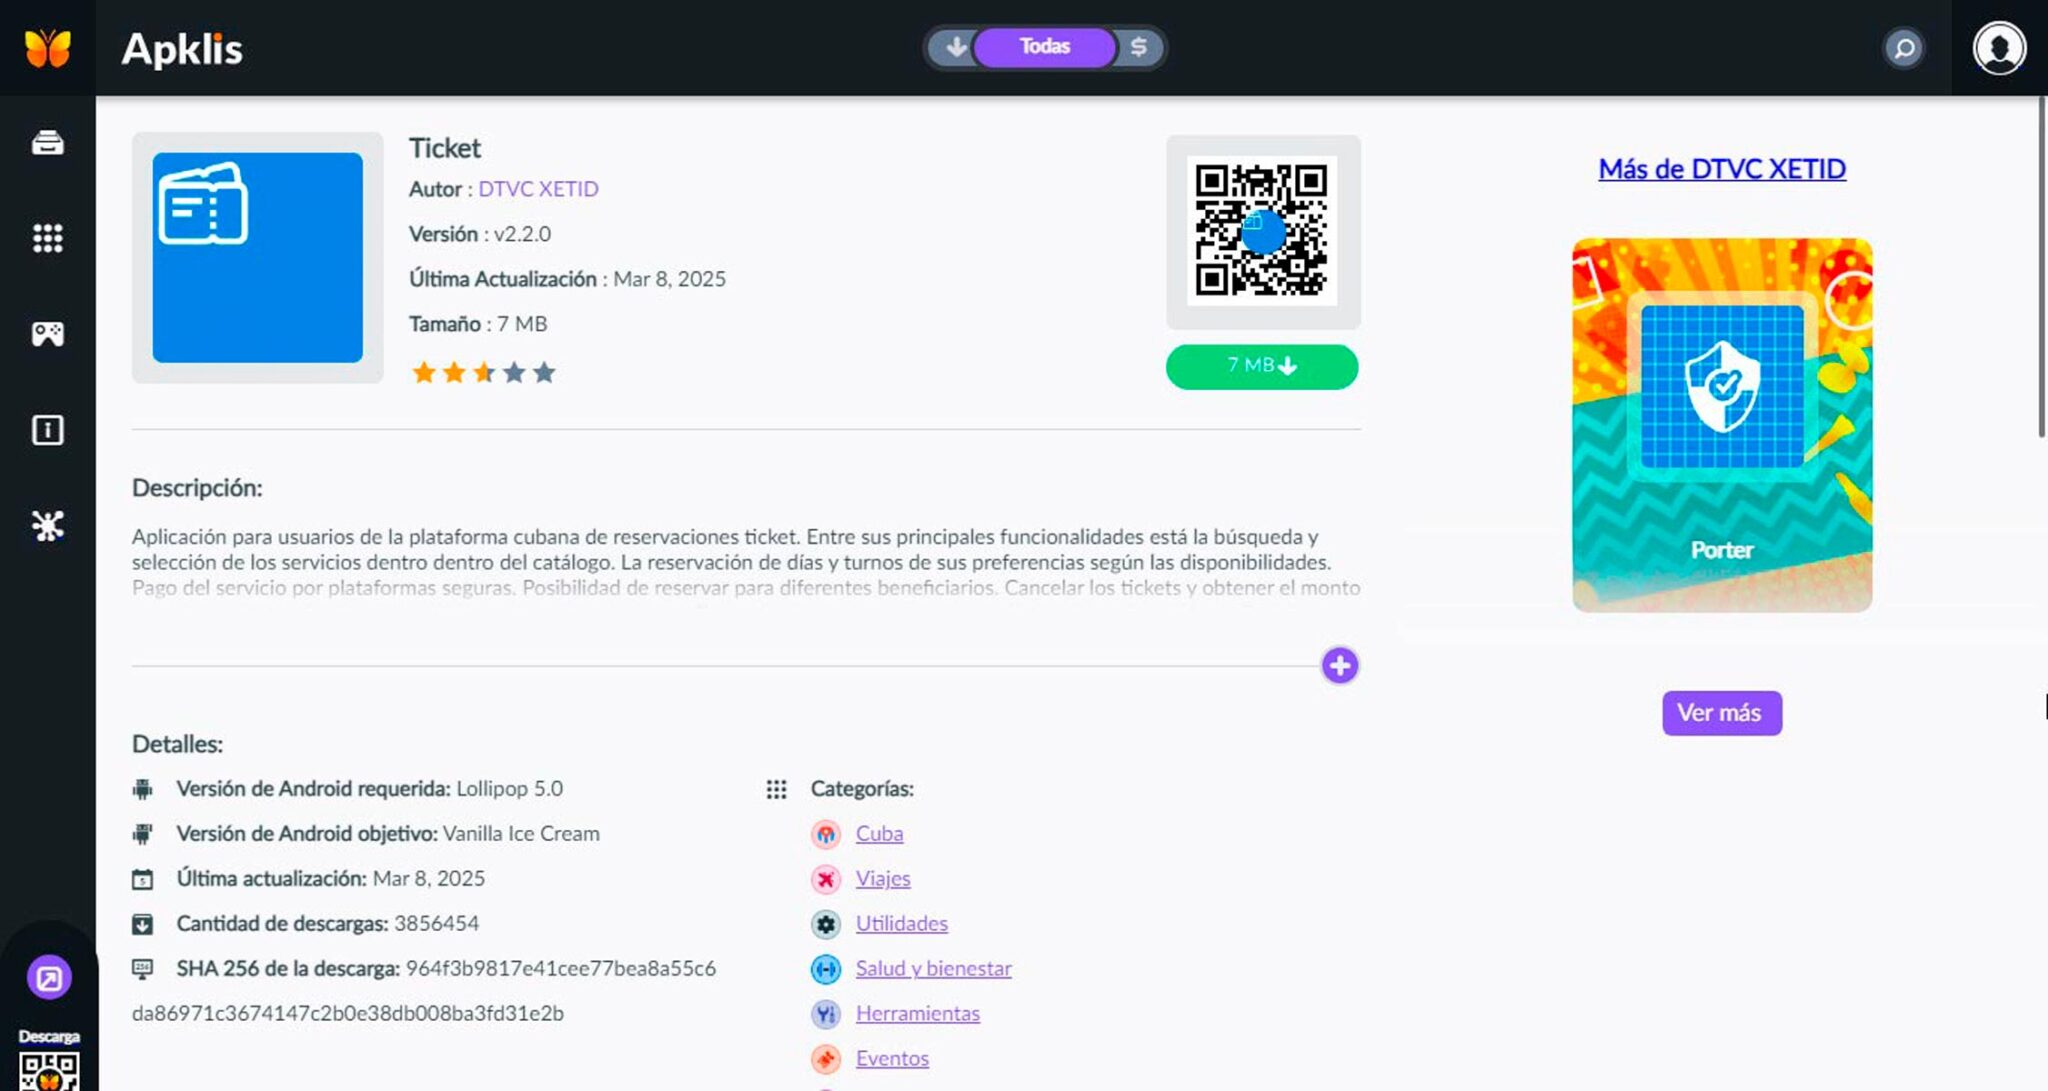The width and height of the screenshot is (2048, 1091).
Task: Click the second rating star
Action: click(454, 373)
